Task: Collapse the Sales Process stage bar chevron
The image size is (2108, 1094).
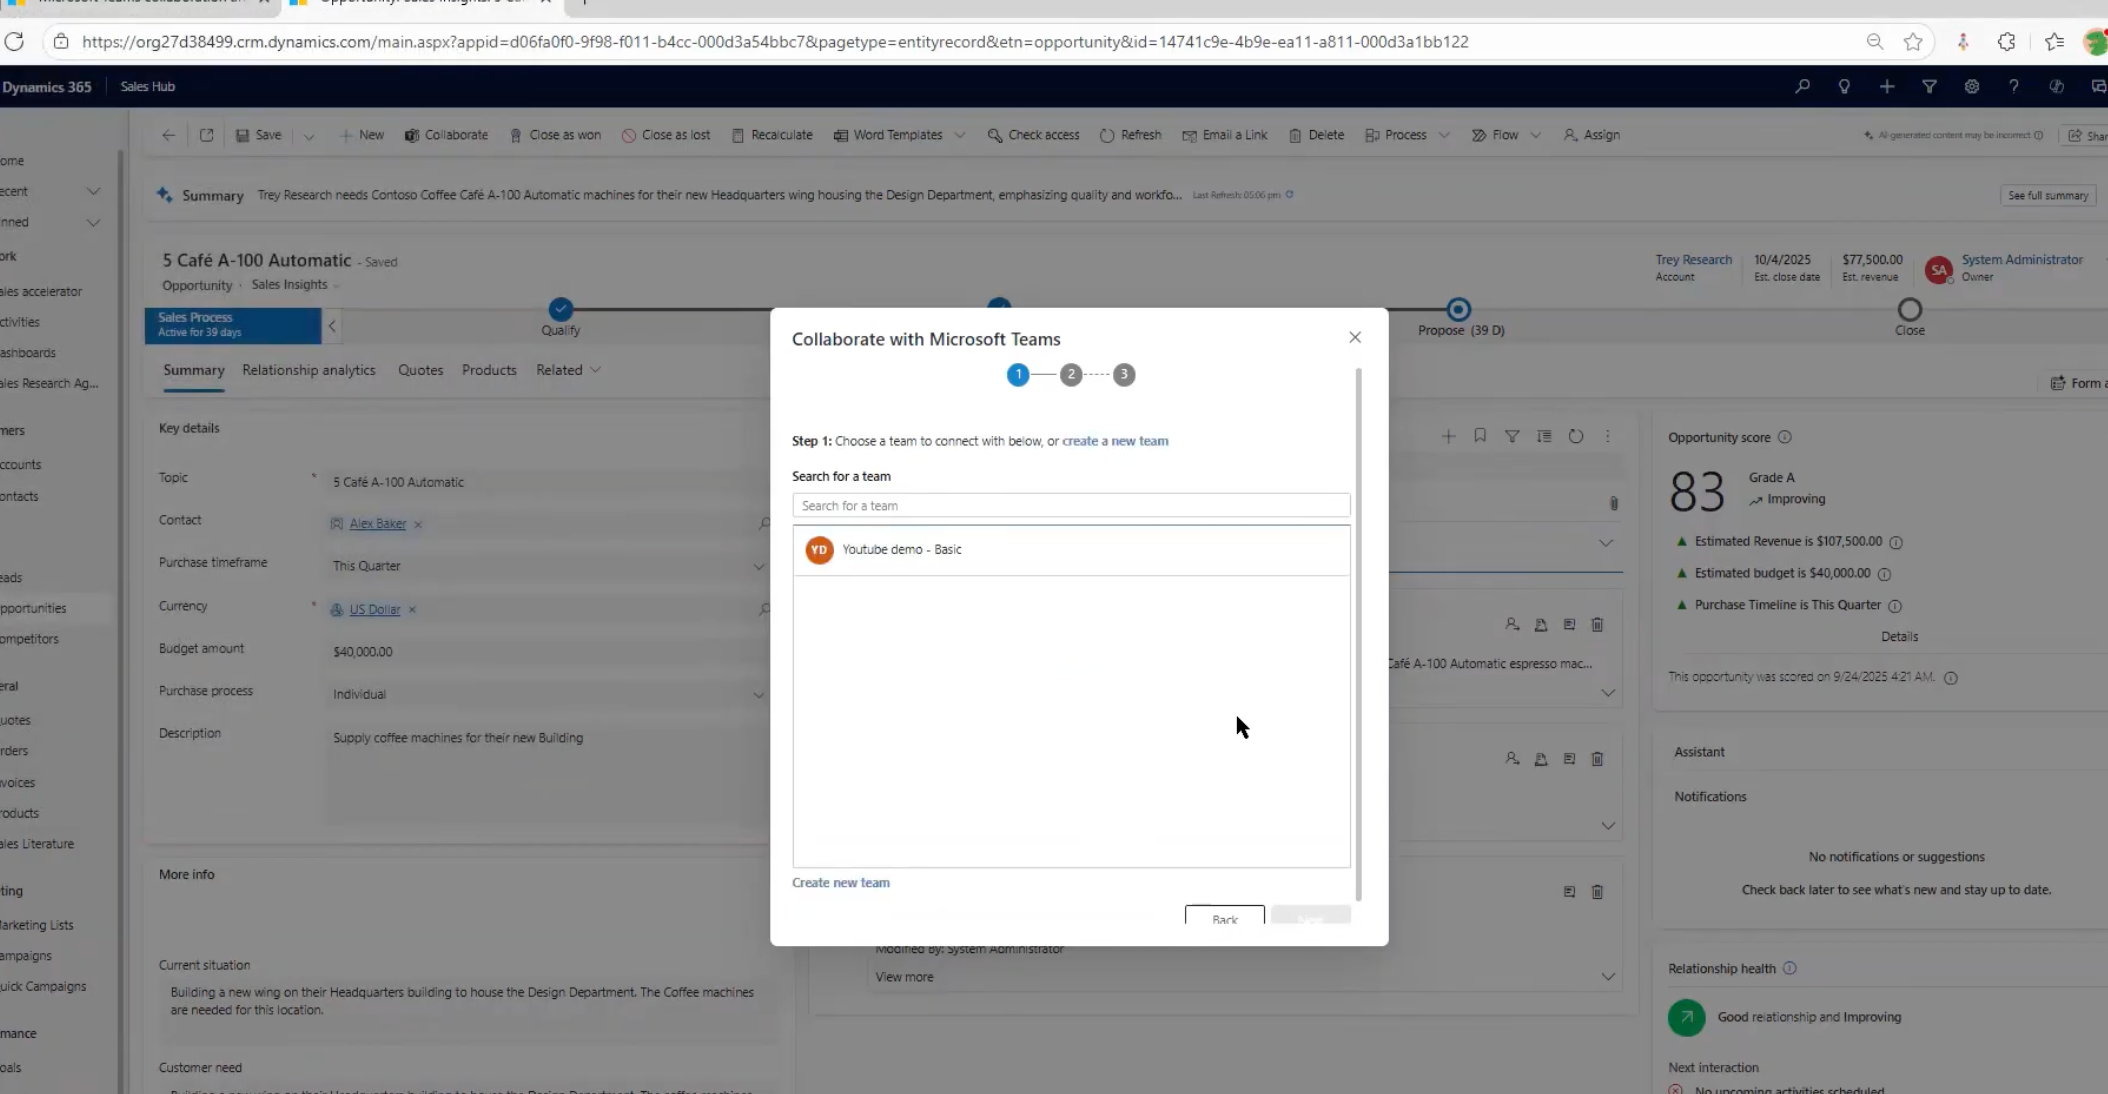Action: (x=332, y=326)
